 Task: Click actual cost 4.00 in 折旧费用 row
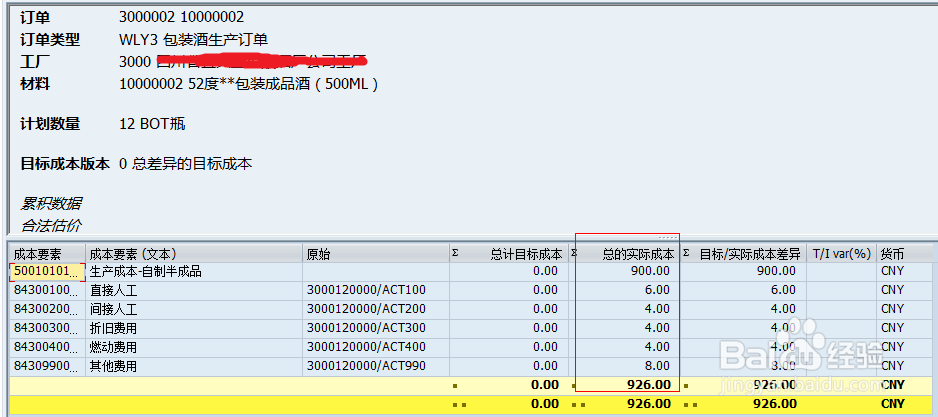657,328
